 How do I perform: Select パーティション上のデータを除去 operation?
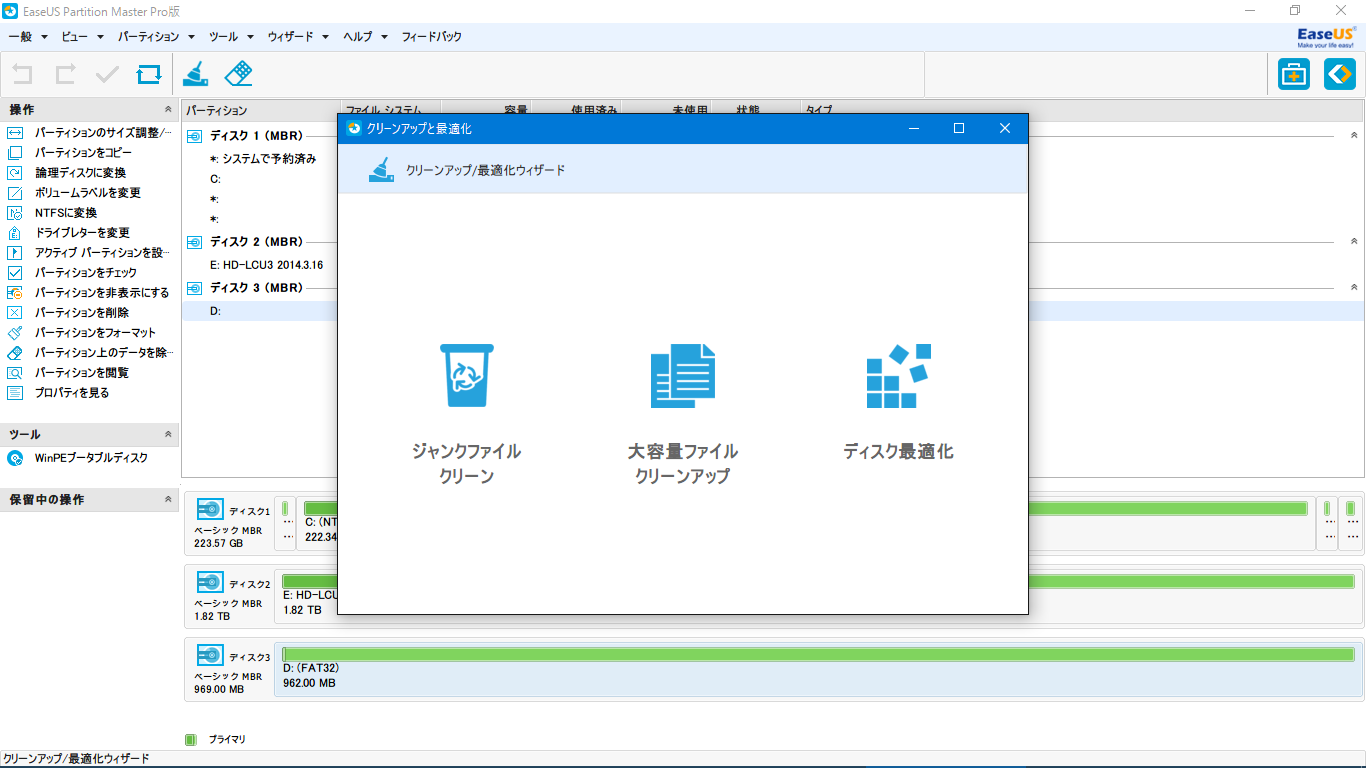90,353
